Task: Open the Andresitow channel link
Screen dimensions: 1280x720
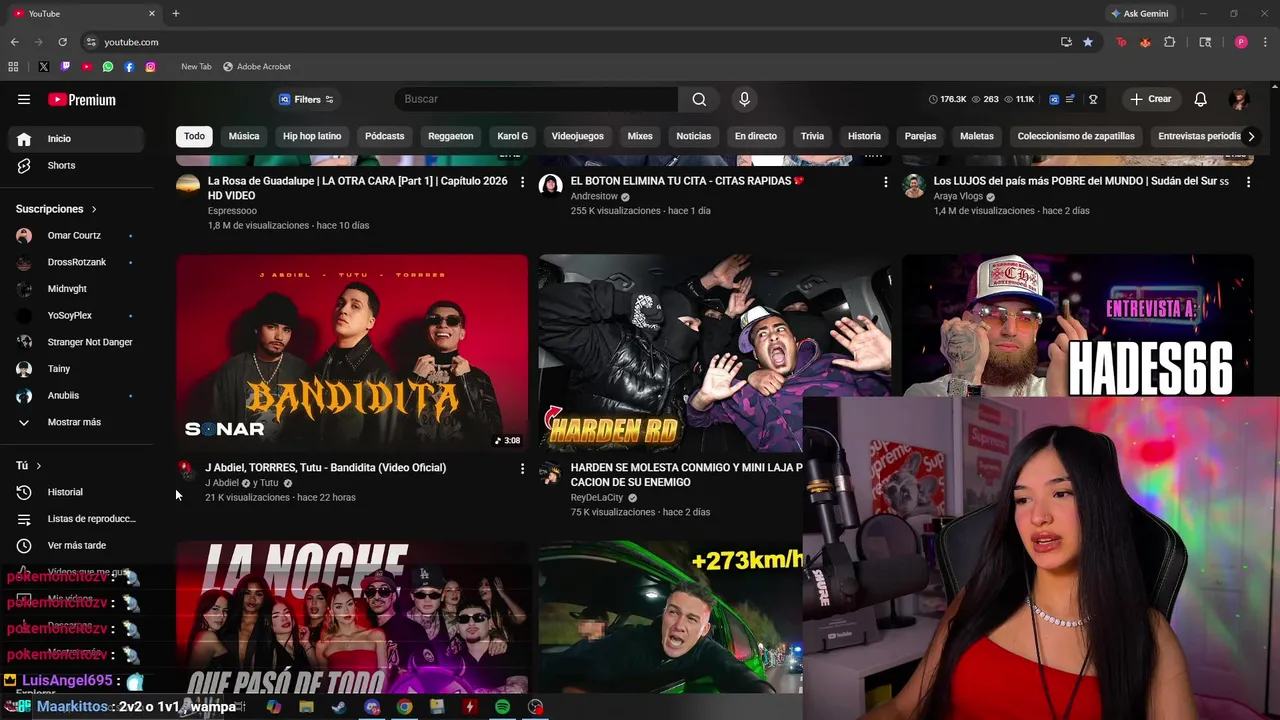Action: 594,196
